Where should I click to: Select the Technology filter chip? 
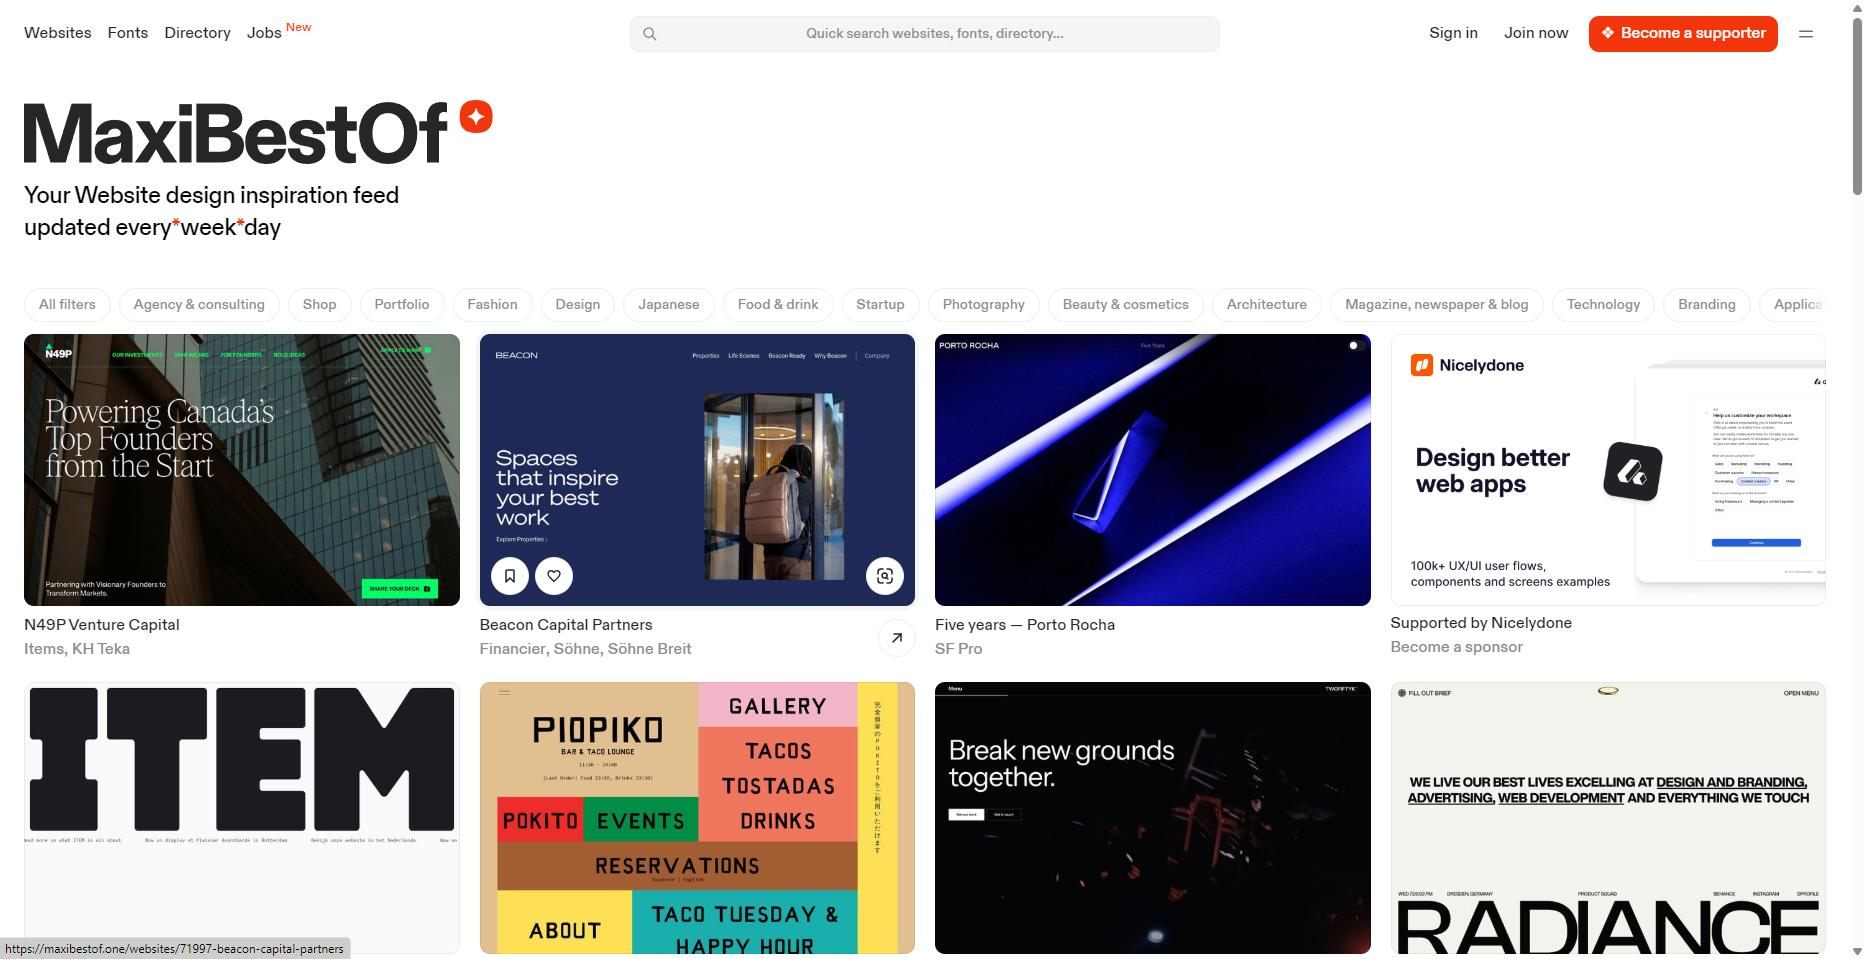(1603, 305)
